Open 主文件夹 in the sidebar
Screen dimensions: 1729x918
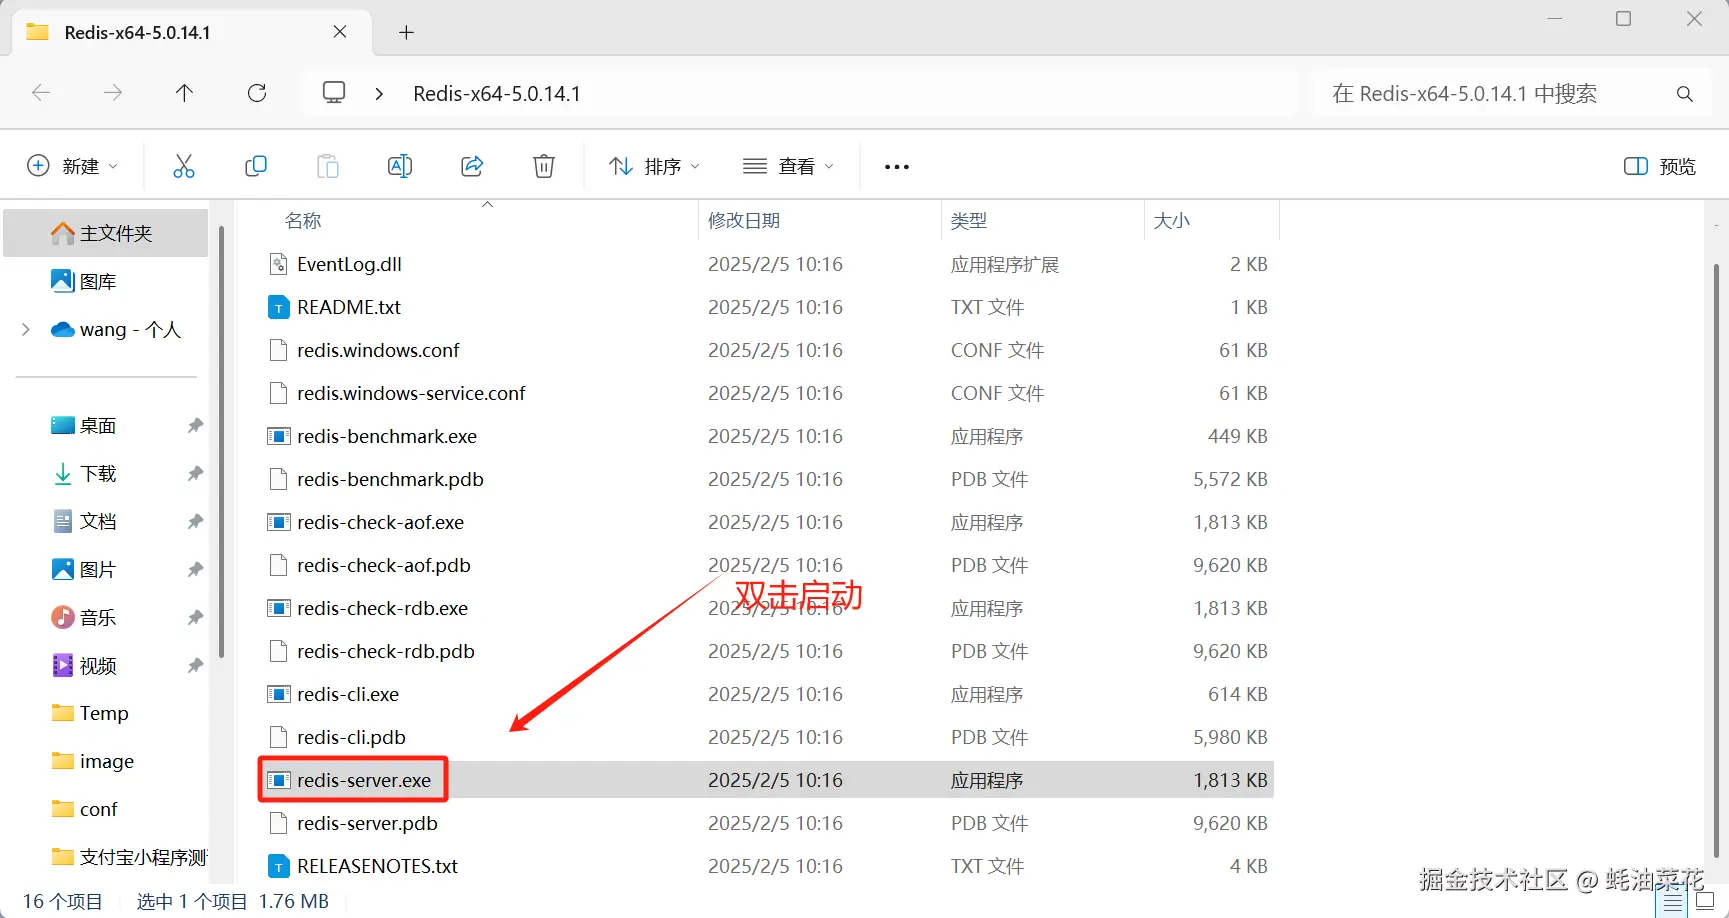click(106, 233)
